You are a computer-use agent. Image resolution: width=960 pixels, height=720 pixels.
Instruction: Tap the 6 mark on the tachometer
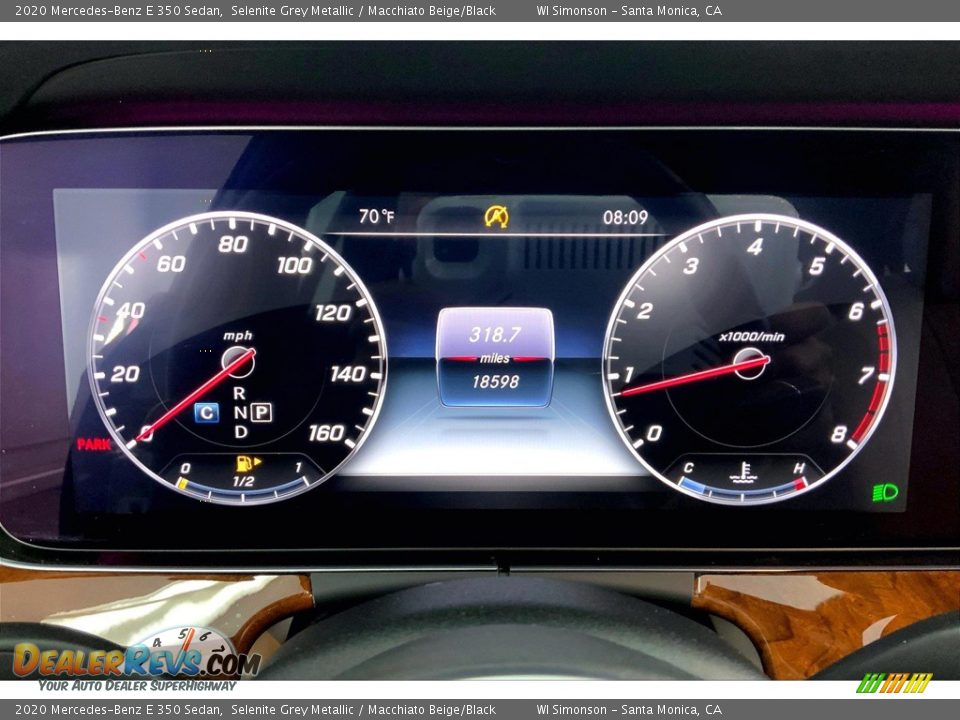[856, 311]
